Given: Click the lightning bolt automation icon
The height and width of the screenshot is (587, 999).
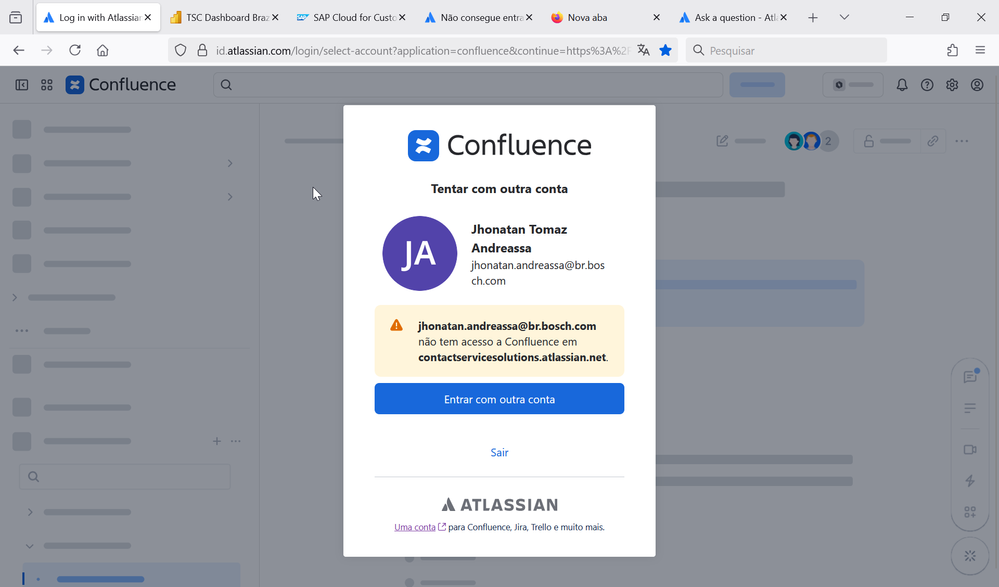Looking at the screenshot, I should tap(970, 481).
